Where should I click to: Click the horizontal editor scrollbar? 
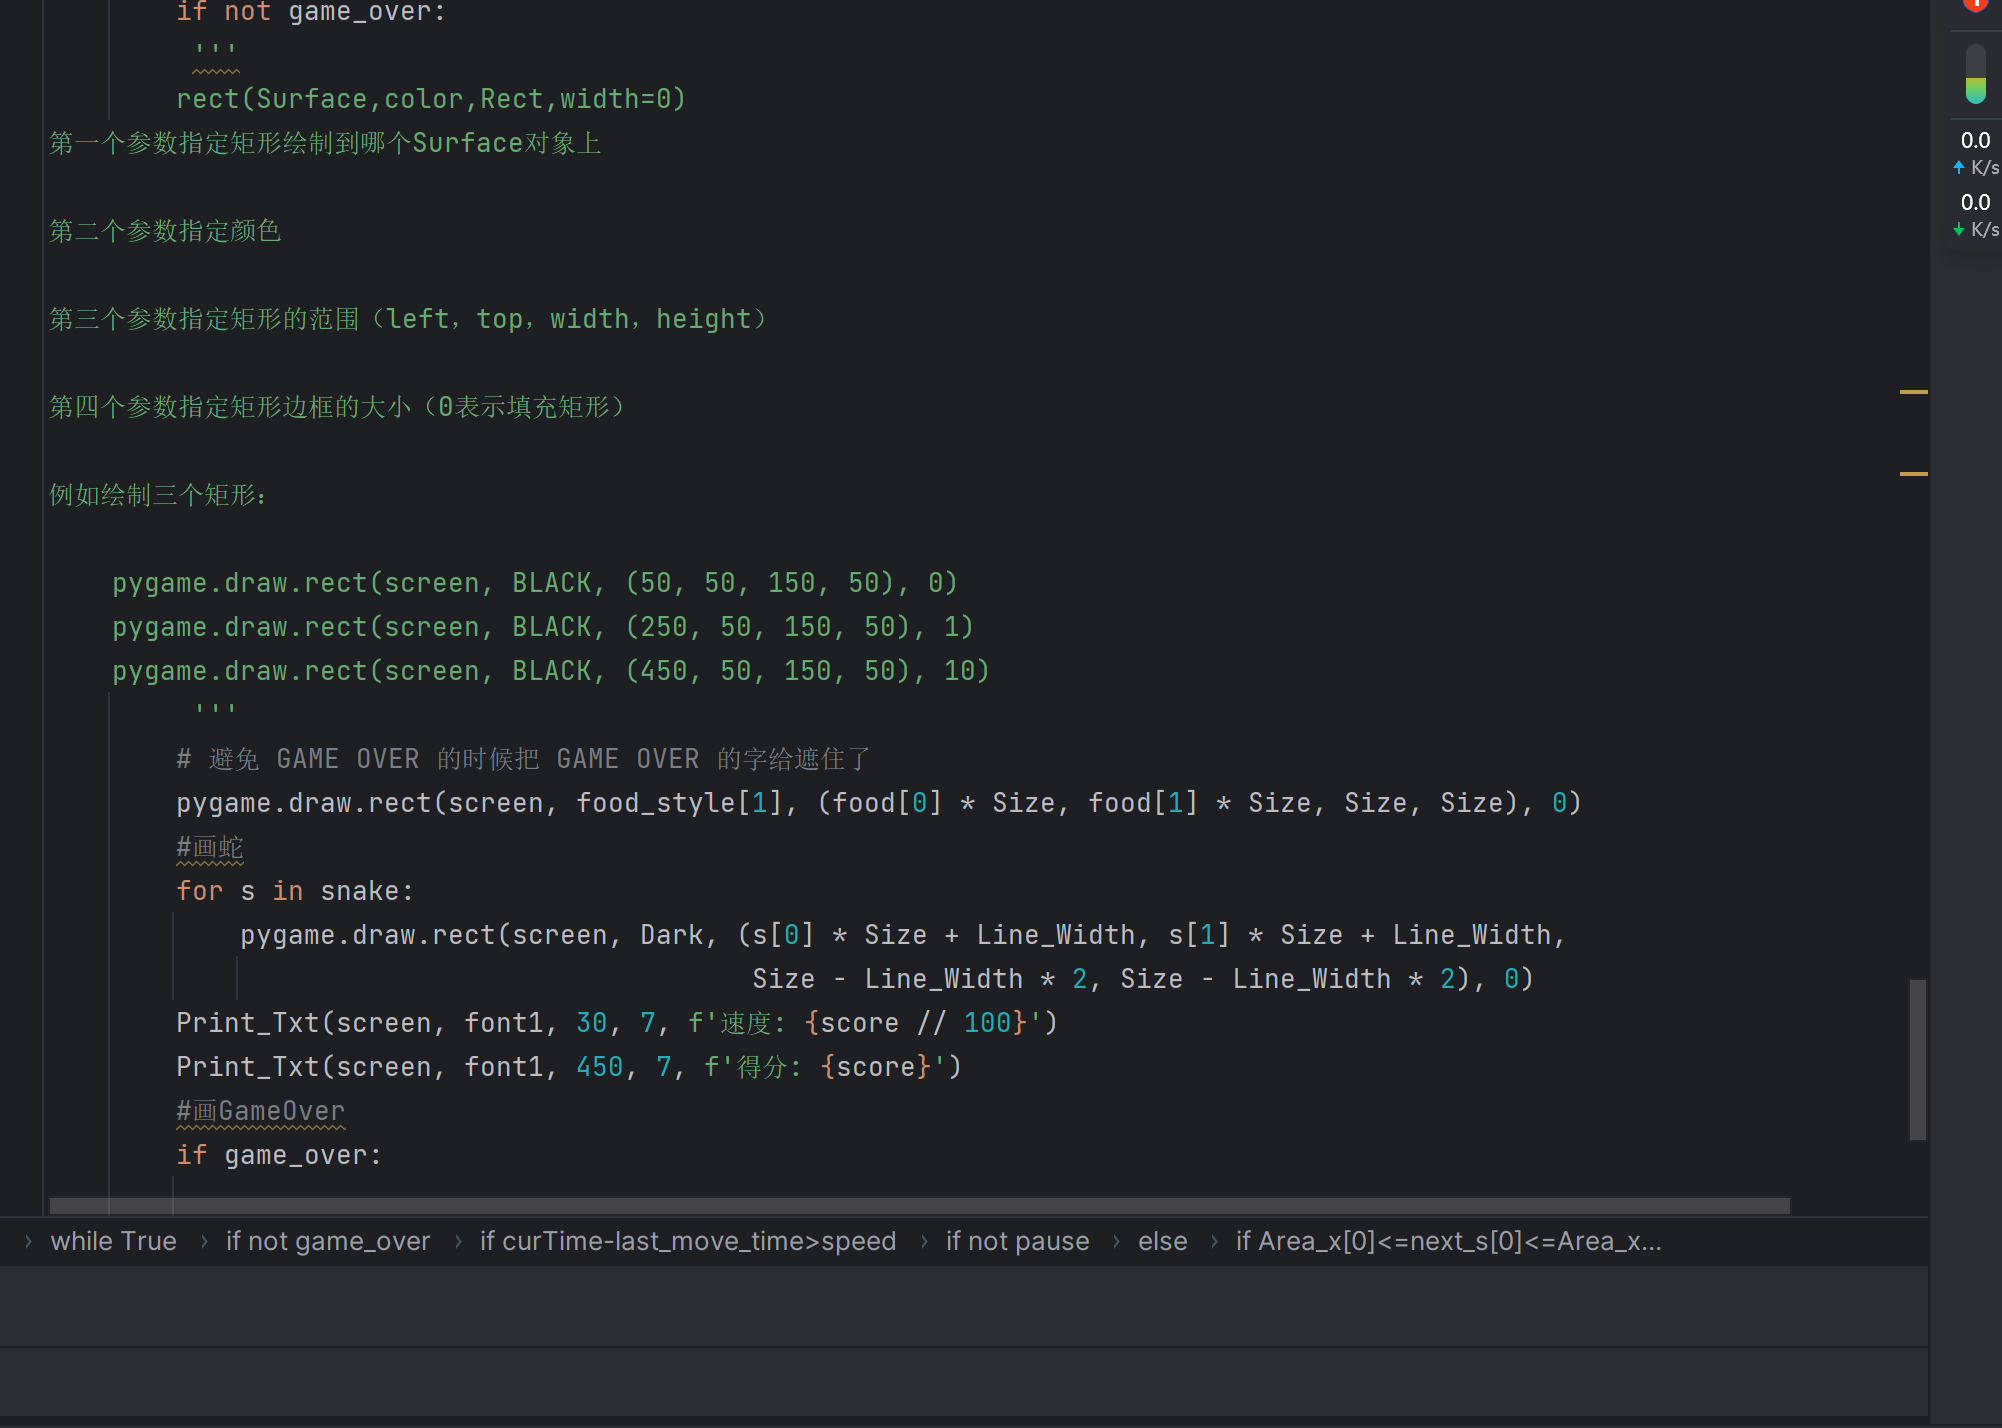[x=919, y=1206]
